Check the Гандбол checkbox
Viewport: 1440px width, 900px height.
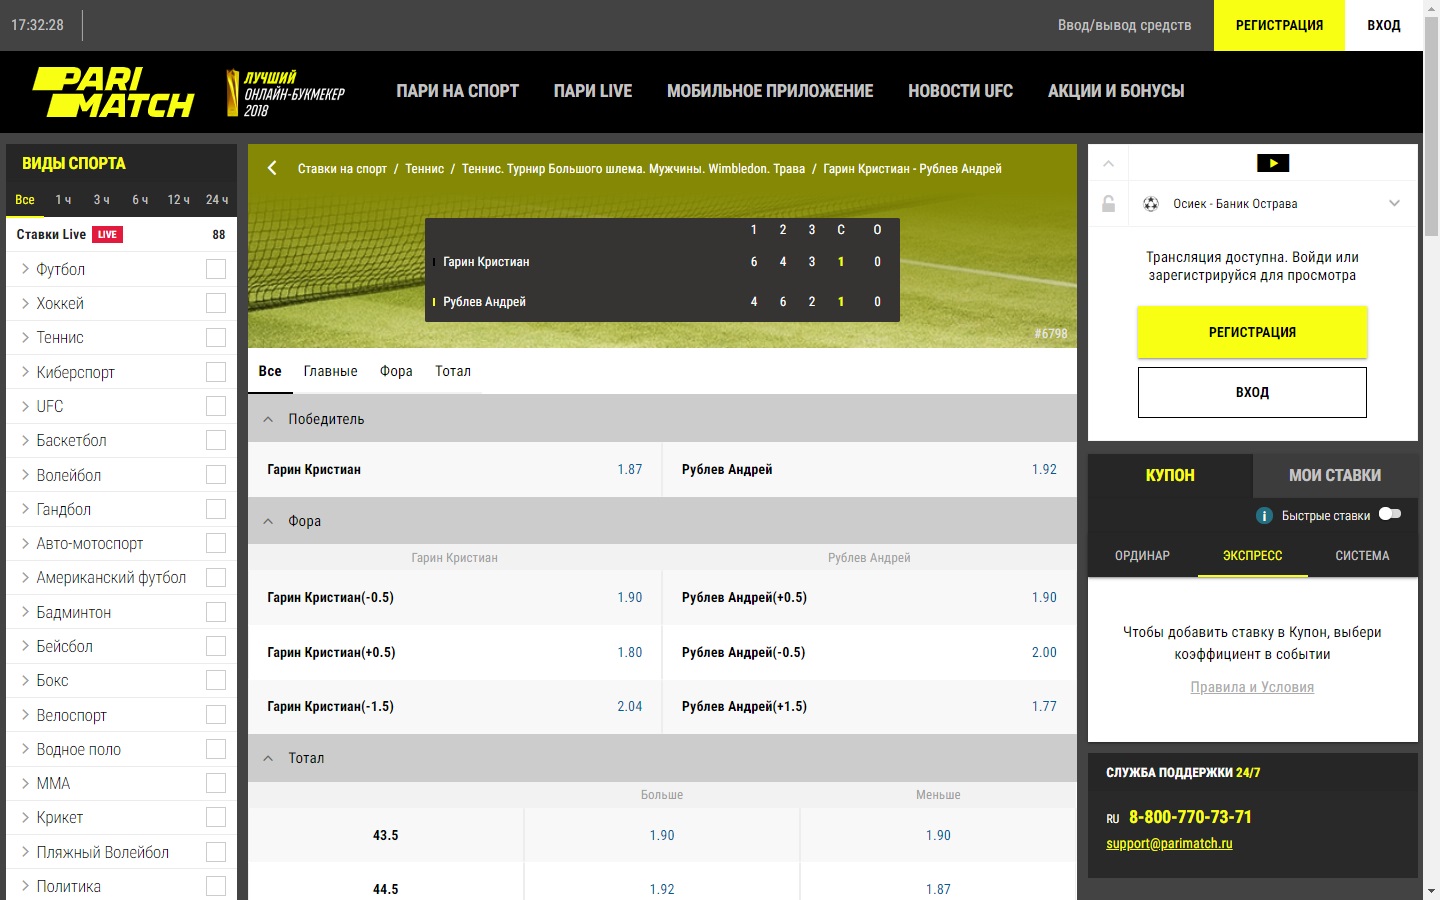click(216, 509)
